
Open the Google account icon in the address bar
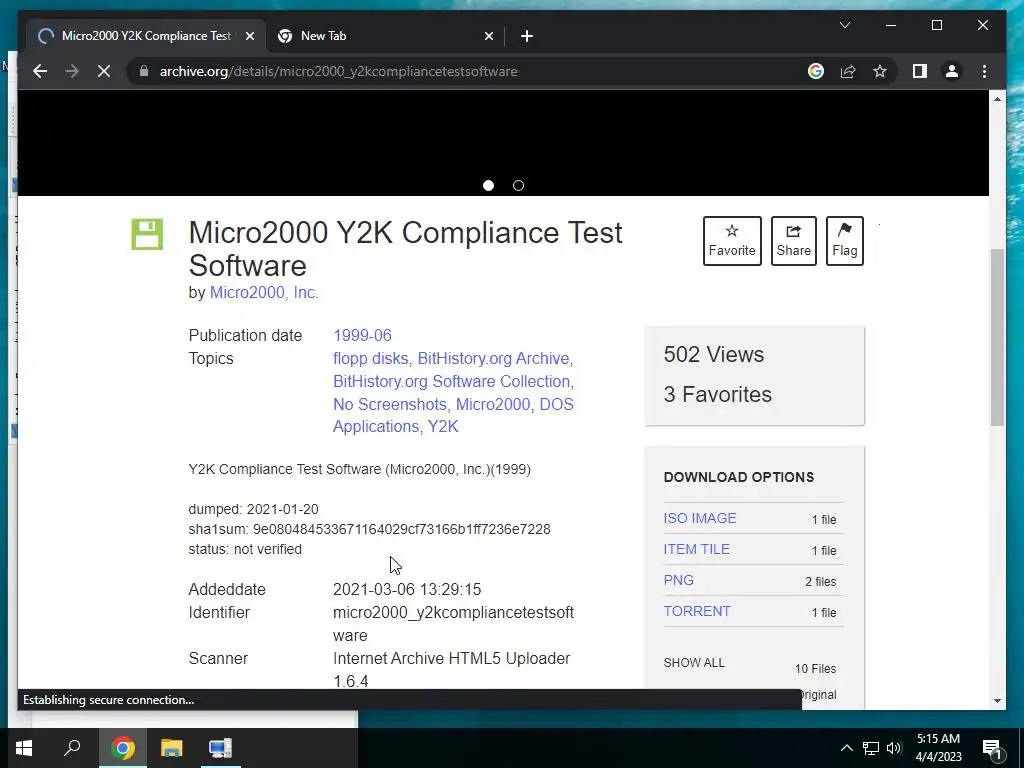coord(816,71)
